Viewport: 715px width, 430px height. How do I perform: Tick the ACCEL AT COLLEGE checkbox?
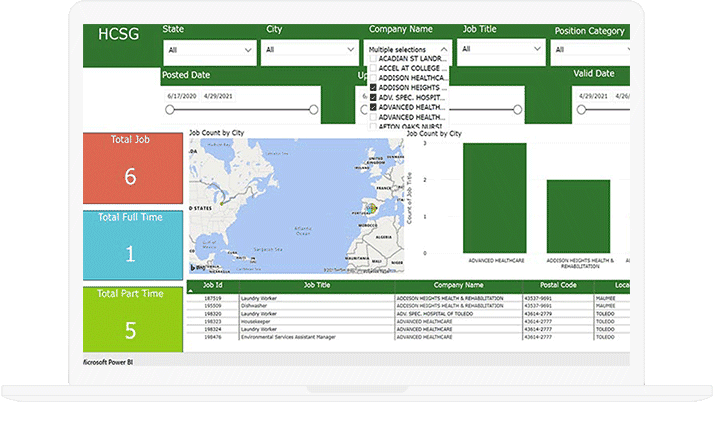tap(373, 69)
